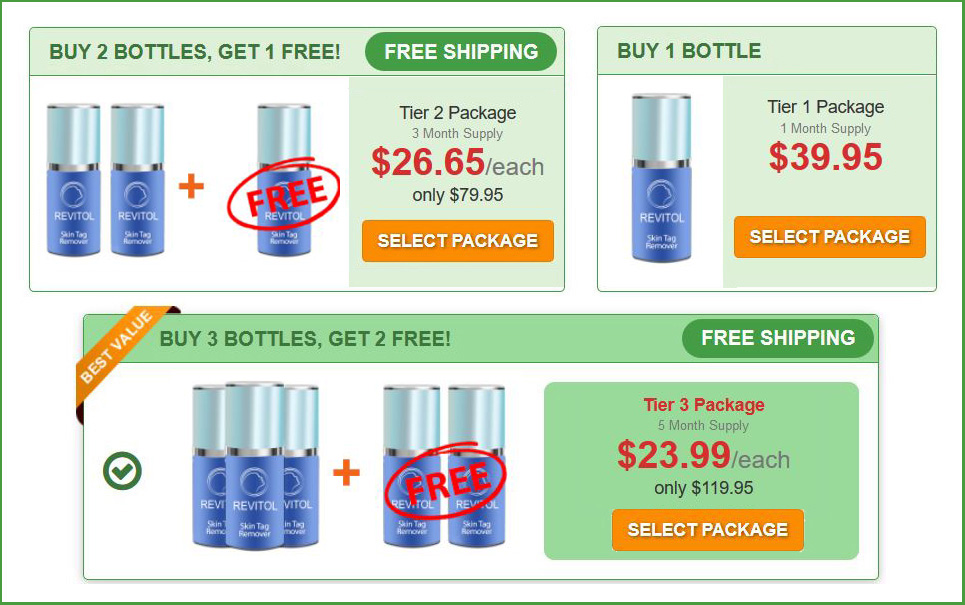Click the red FREE stamp in Tier 3

coord(446,481)
